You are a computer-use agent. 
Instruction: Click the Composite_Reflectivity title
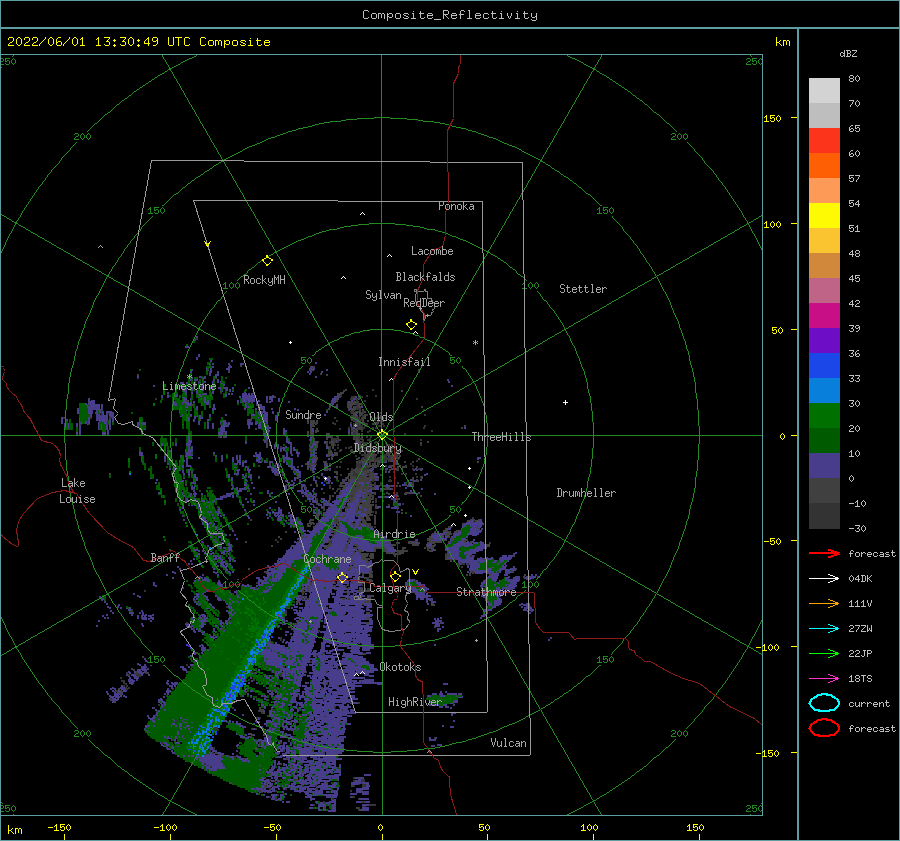click(450, 15)
